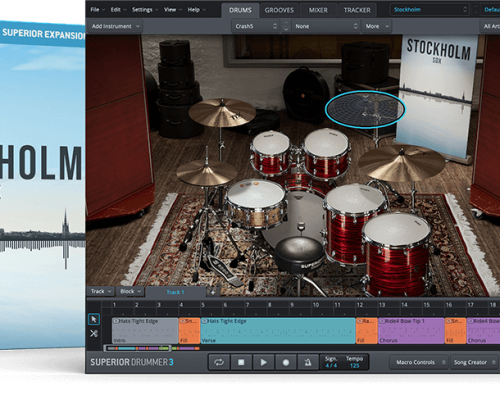Screen dimensions: 500x400
Task: Select the orange Fill block at bar 16
Action: coord(455,331)
